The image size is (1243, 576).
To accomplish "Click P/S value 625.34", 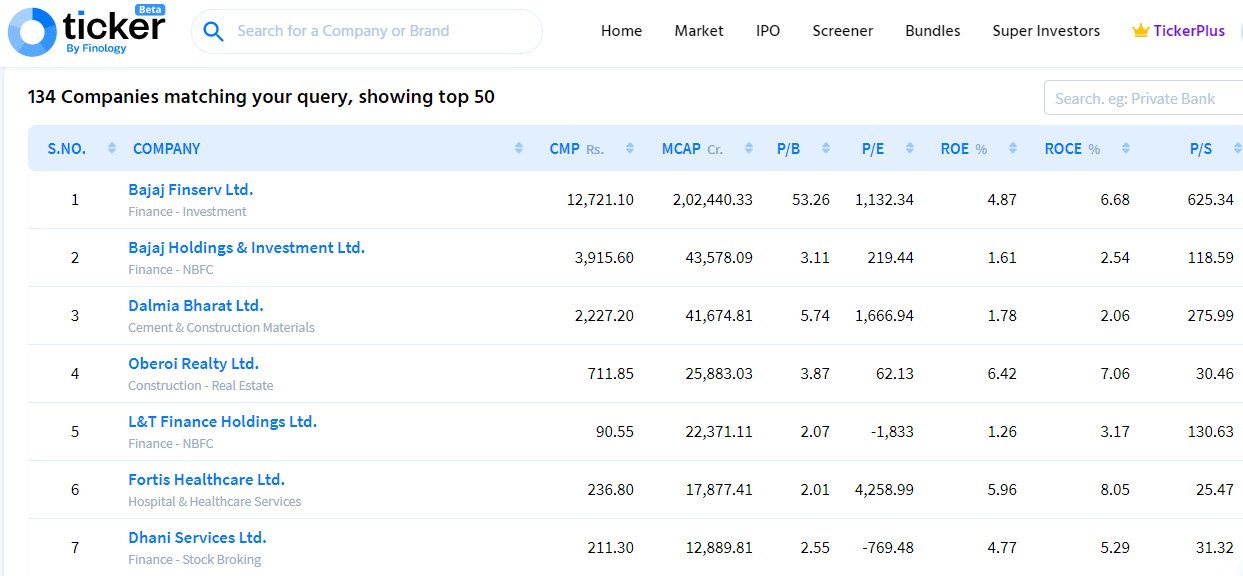I will click(x=1210, y=199).
